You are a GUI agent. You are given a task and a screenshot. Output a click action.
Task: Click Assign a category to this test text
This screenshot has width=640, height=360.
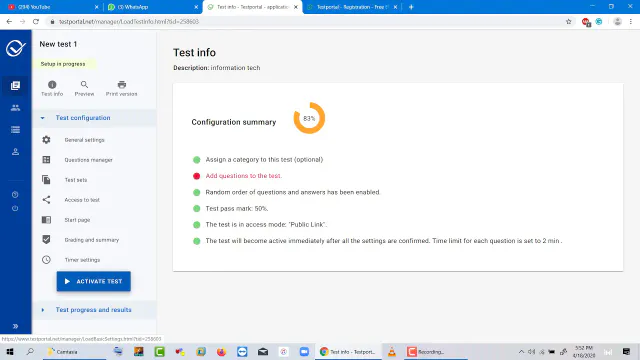click(x=264, y=160)
